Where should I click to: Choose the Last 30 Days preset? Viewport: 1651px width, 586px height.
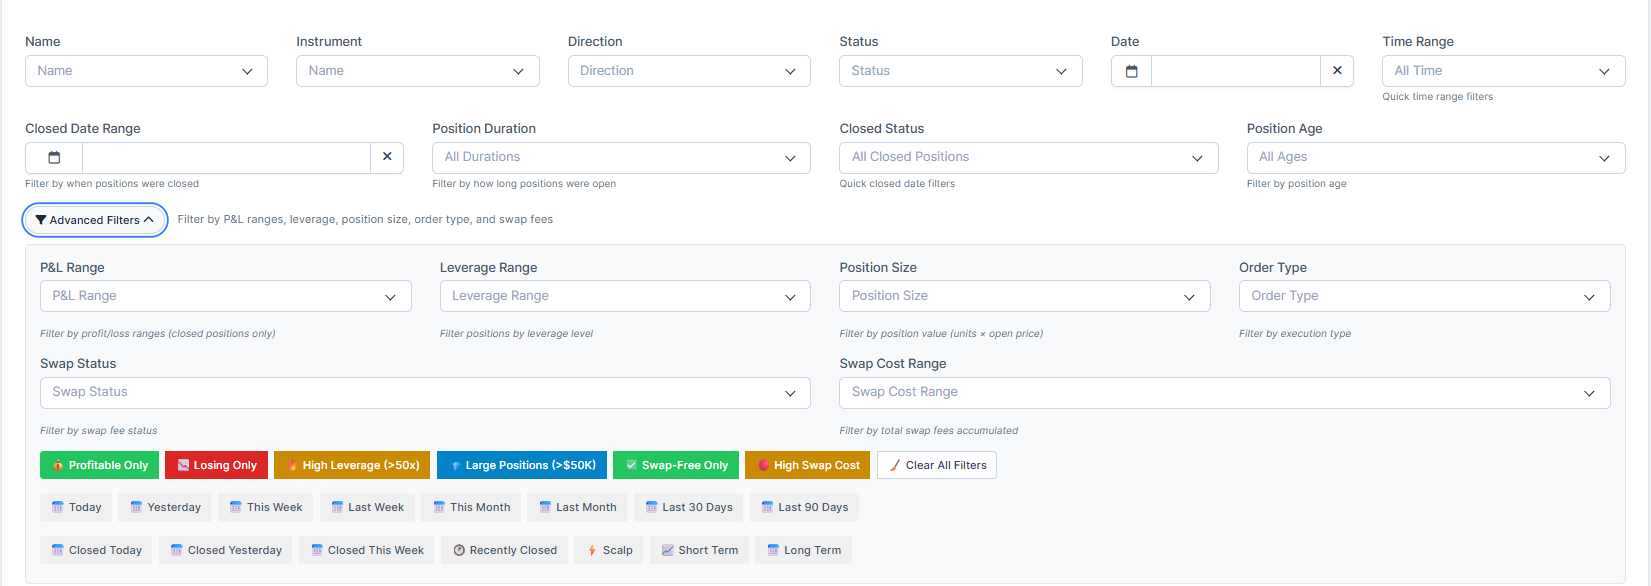point(688,508)
